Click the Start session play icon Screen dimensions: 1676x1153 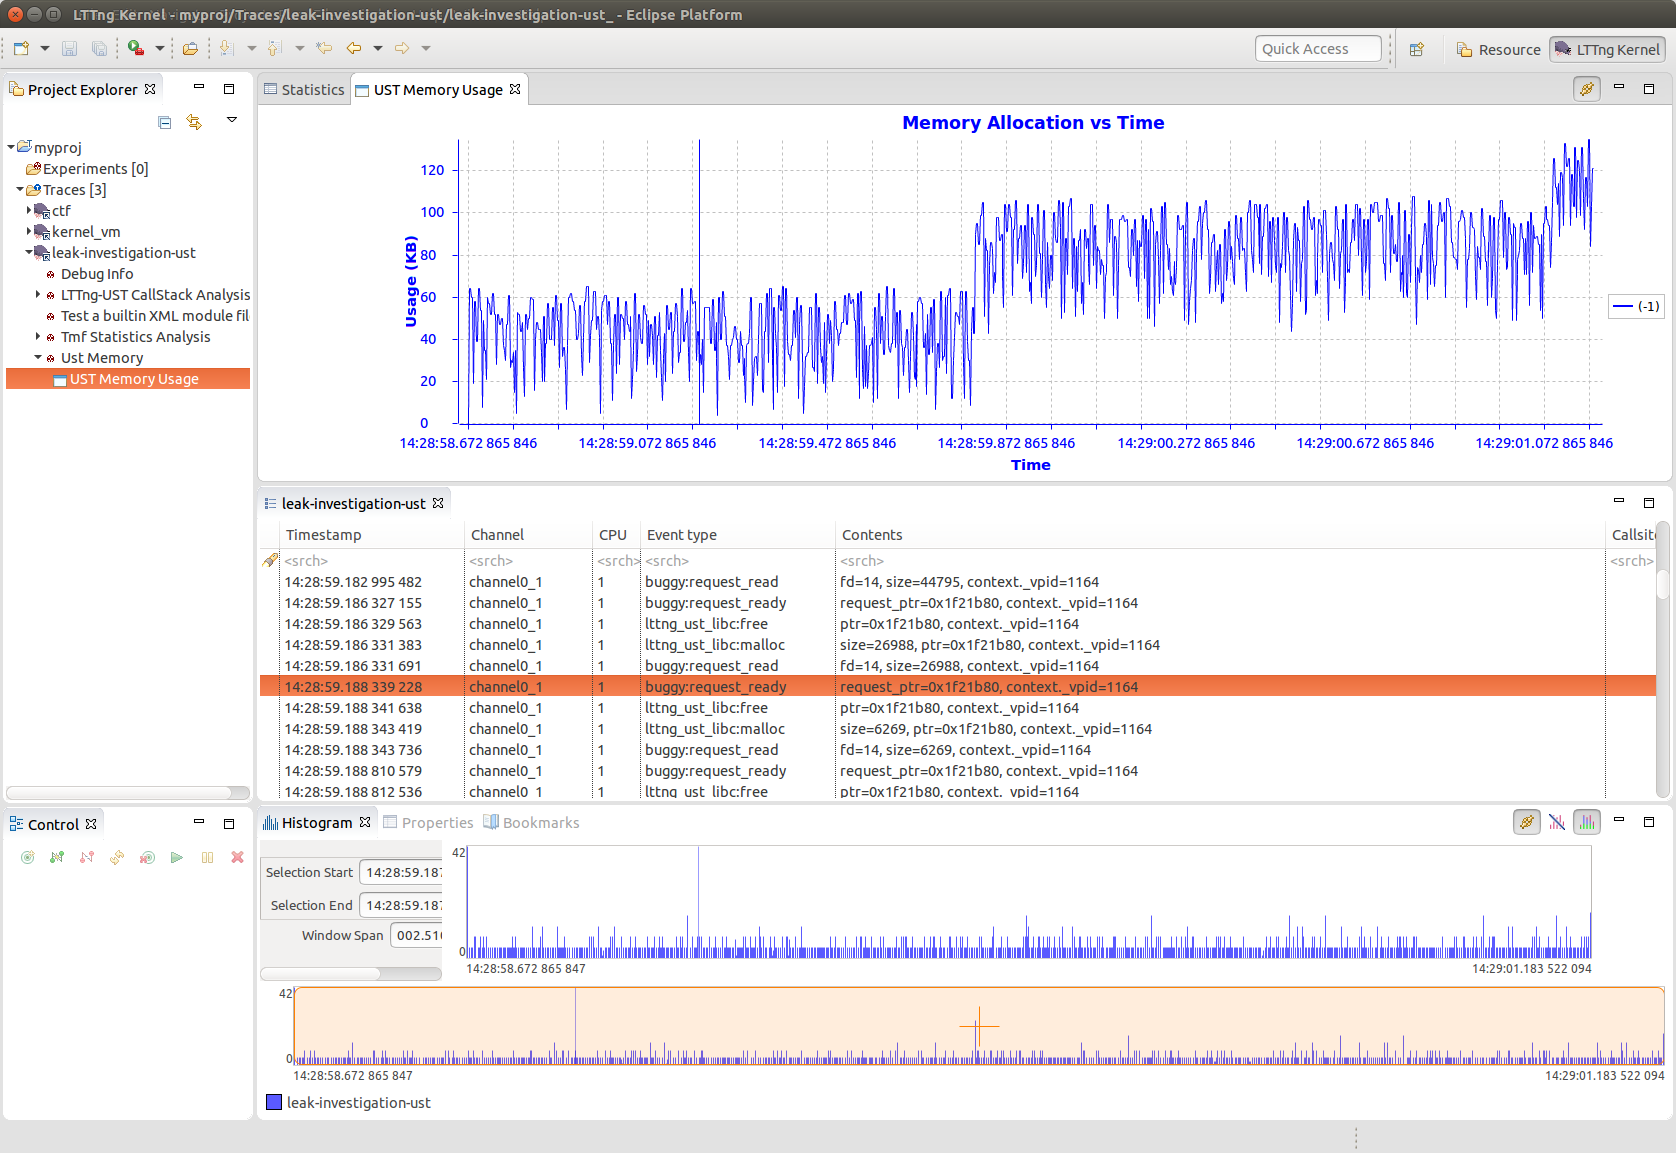177,857
